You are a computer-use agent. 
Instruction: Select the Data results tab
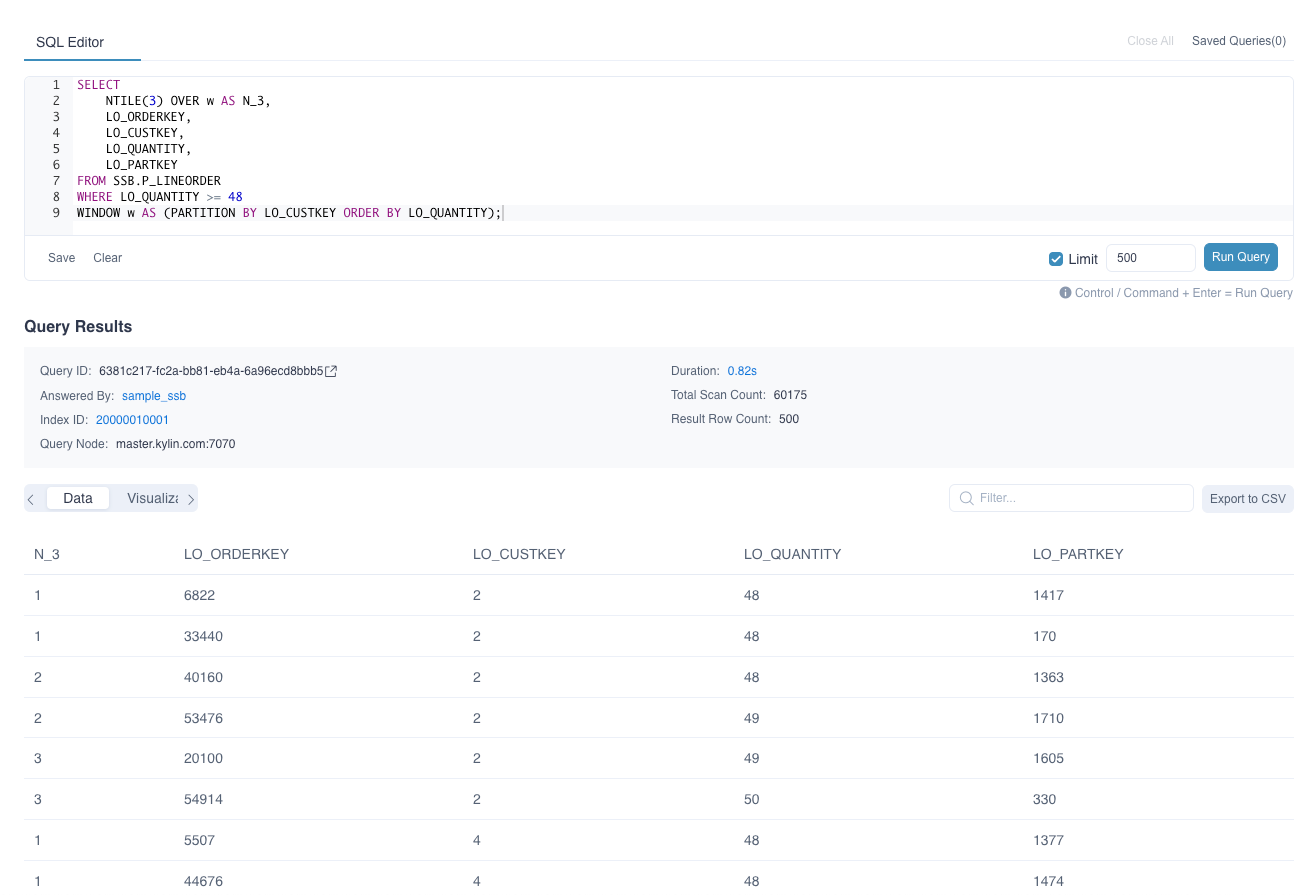pyautogui.click(x=78, y=498)
